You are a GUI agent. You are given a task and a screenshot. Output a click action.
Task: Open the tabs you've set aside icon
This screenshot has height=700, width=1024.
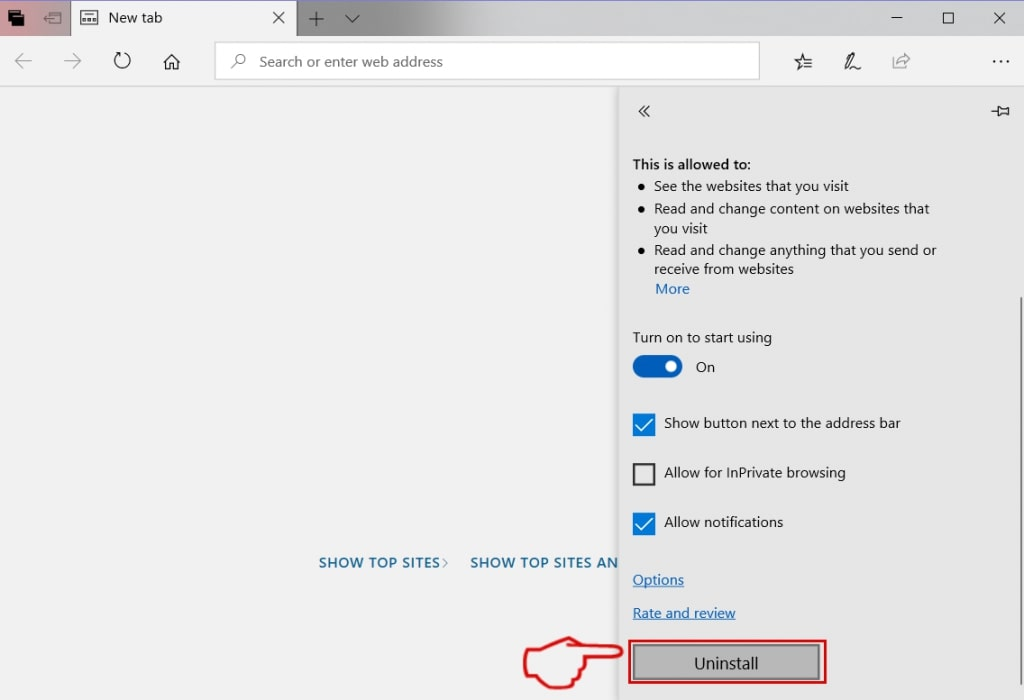(16, 18)
